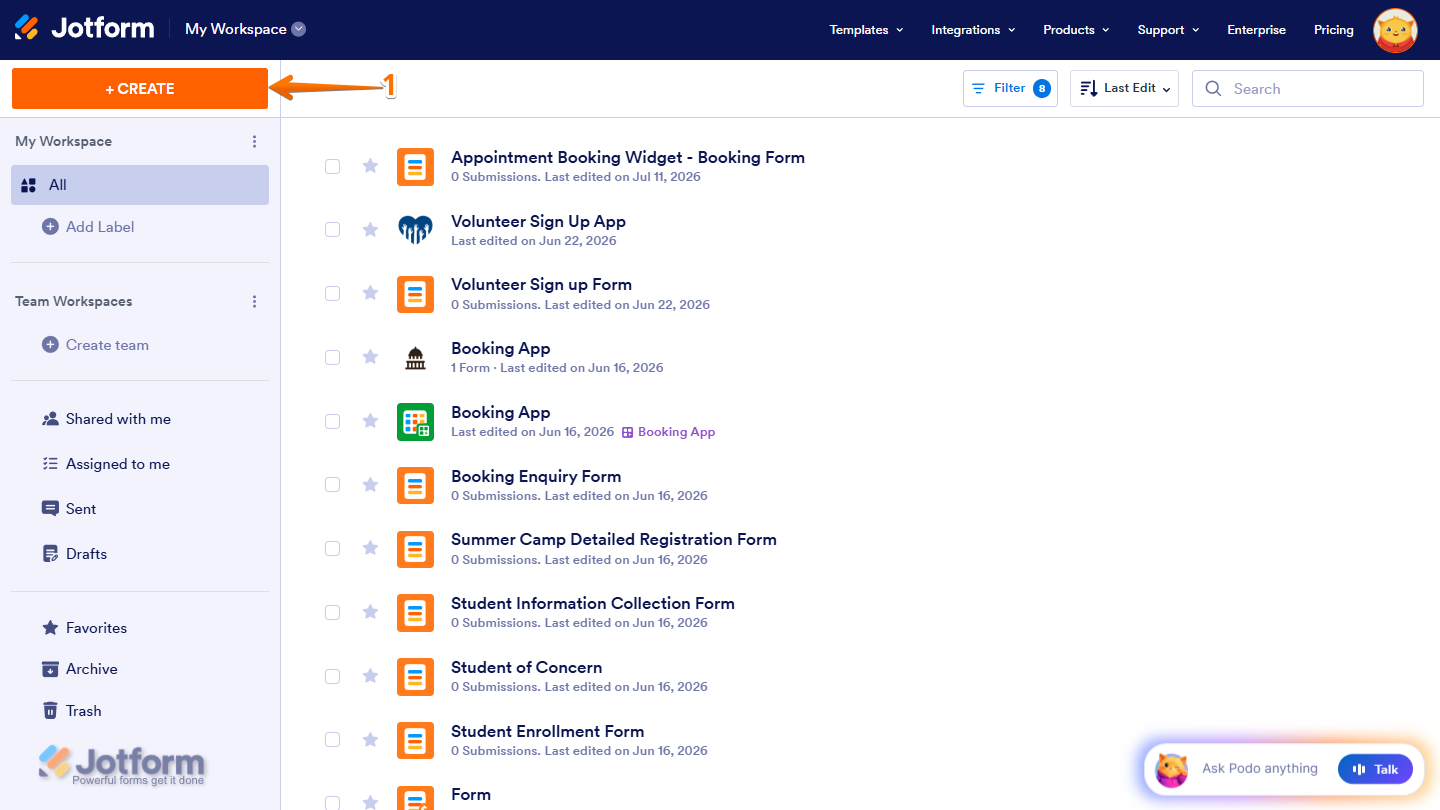The height and width of the screenshot is (810, 1440).
Task: Star the Student Information Collection Form
Action: click(x=370, y=612)
